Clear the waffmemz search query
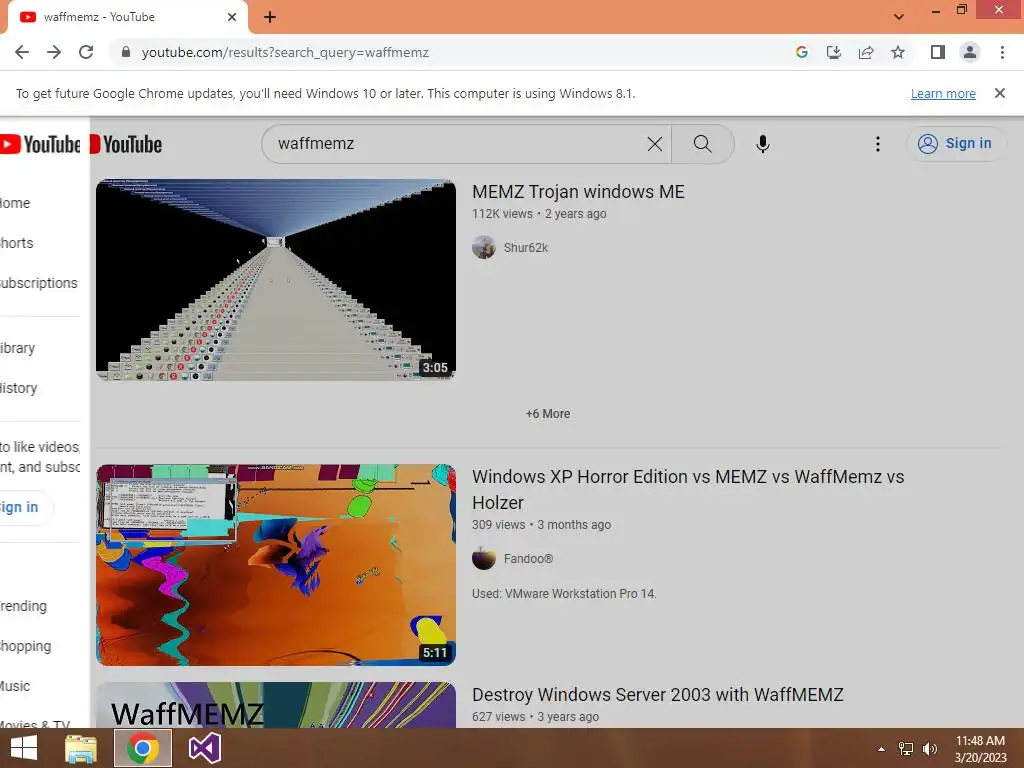This screenshot has height=768, width=1024. (x=654, y=144)
